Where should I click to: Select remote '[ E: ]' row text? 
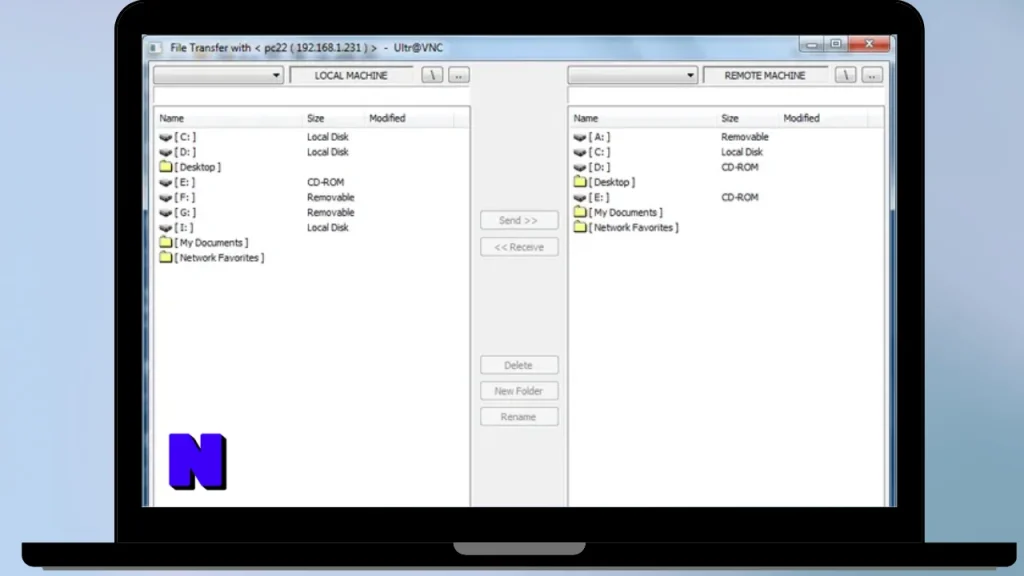[x=599, y=197]
